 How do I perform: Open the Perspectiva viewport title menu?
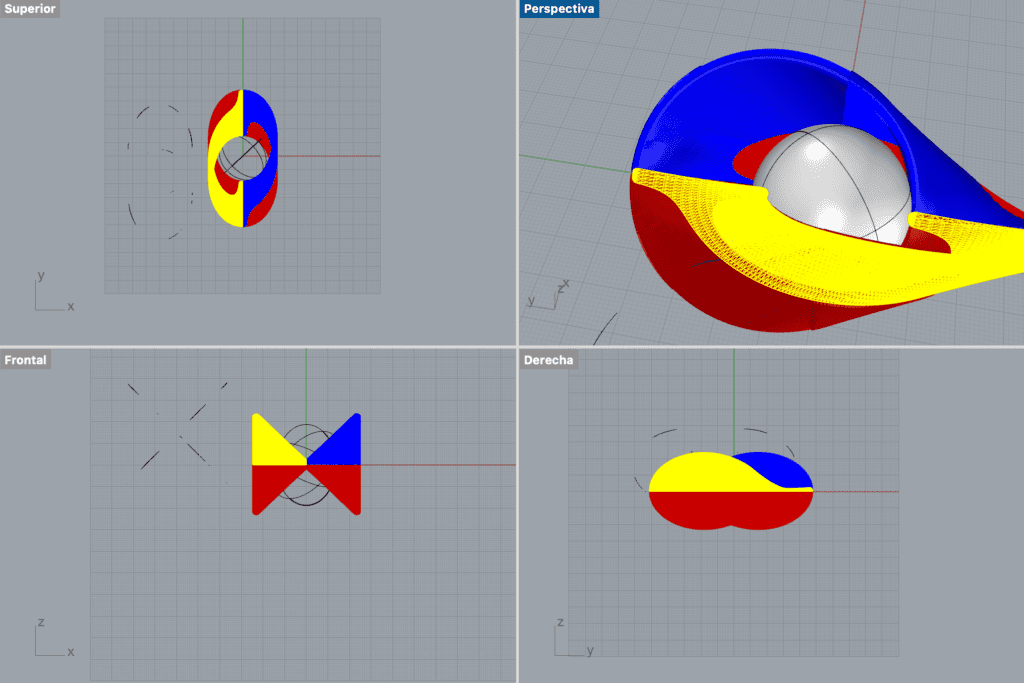click(559, 9)
